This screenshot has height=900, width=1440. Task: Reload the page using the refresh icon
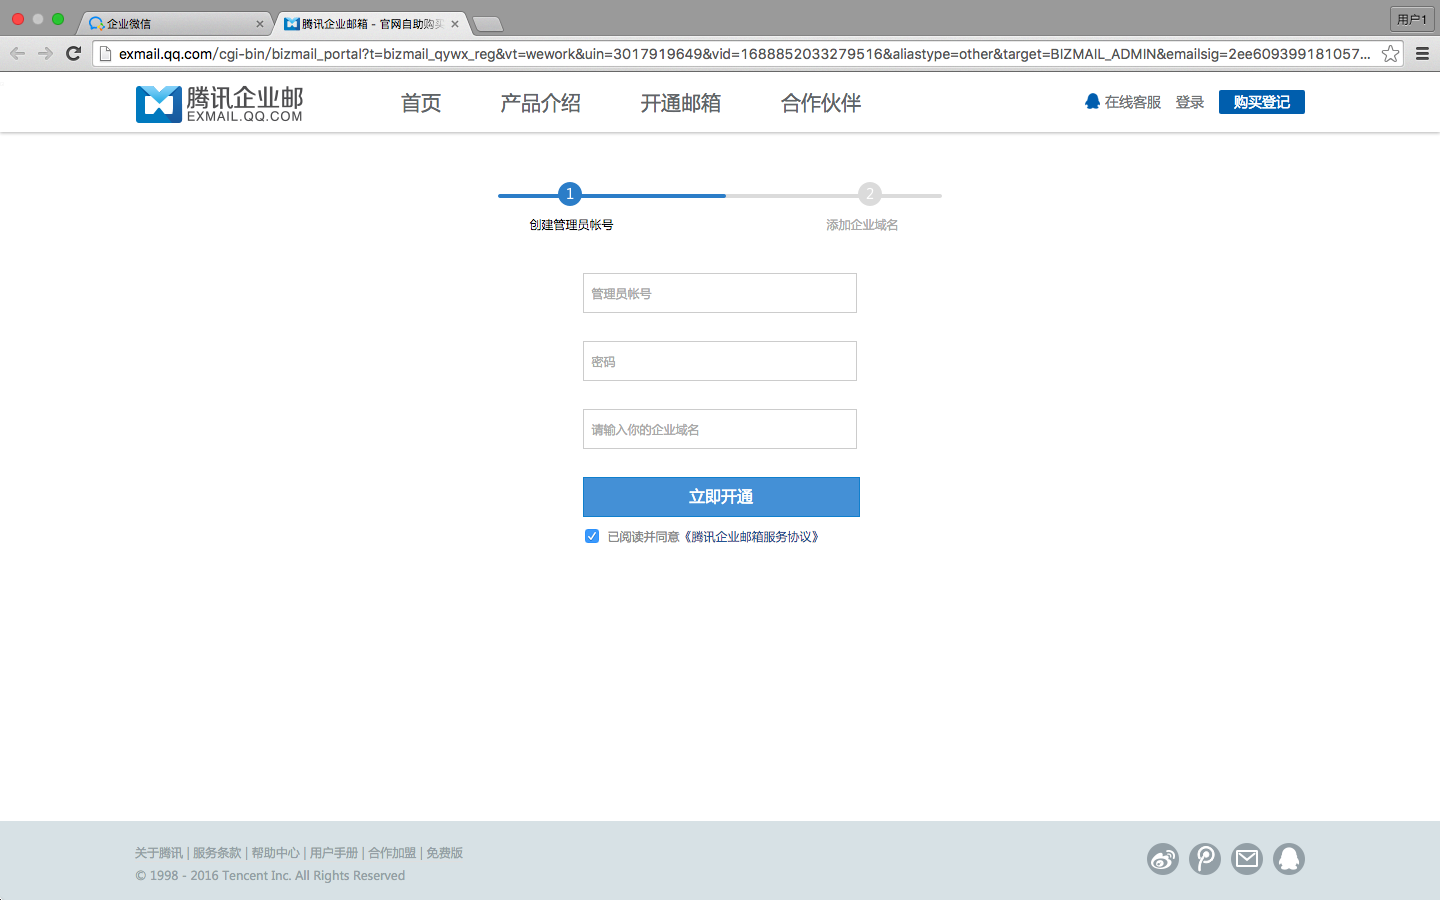[73, 54]
